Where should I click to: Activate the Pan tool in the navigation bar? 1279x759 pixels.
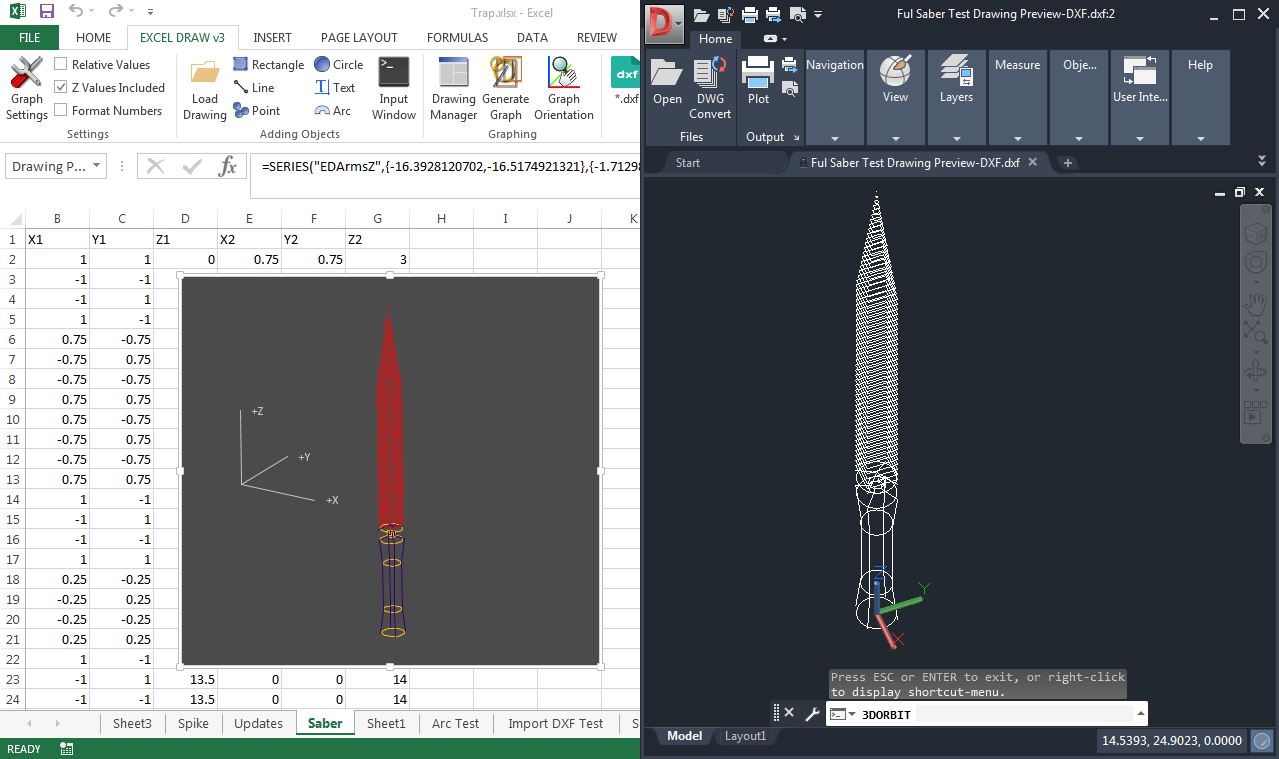(x=1255, y=304)
